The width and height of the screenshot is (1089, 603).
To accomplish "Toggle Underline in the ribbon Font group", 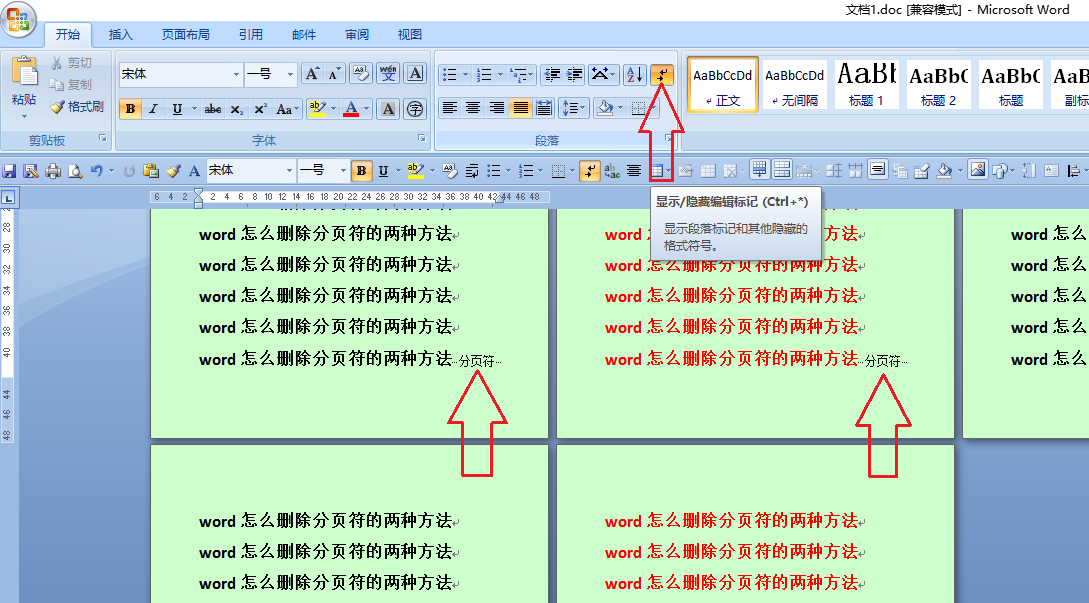I will (177, 109).
